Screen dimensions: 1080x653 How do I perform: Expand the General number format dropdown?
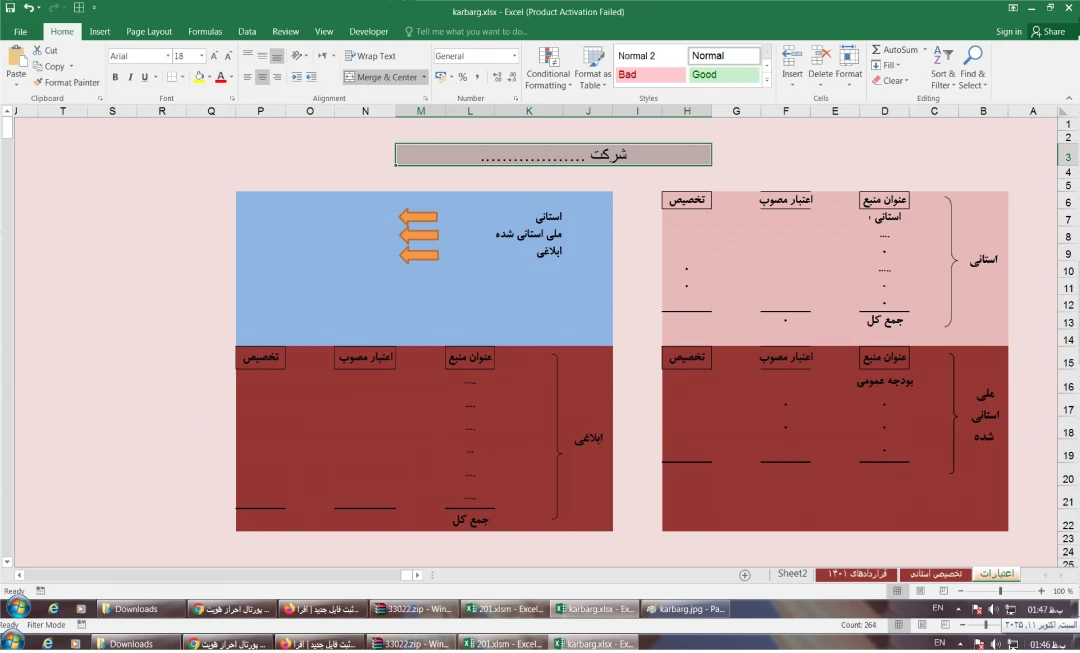(514, 57)
